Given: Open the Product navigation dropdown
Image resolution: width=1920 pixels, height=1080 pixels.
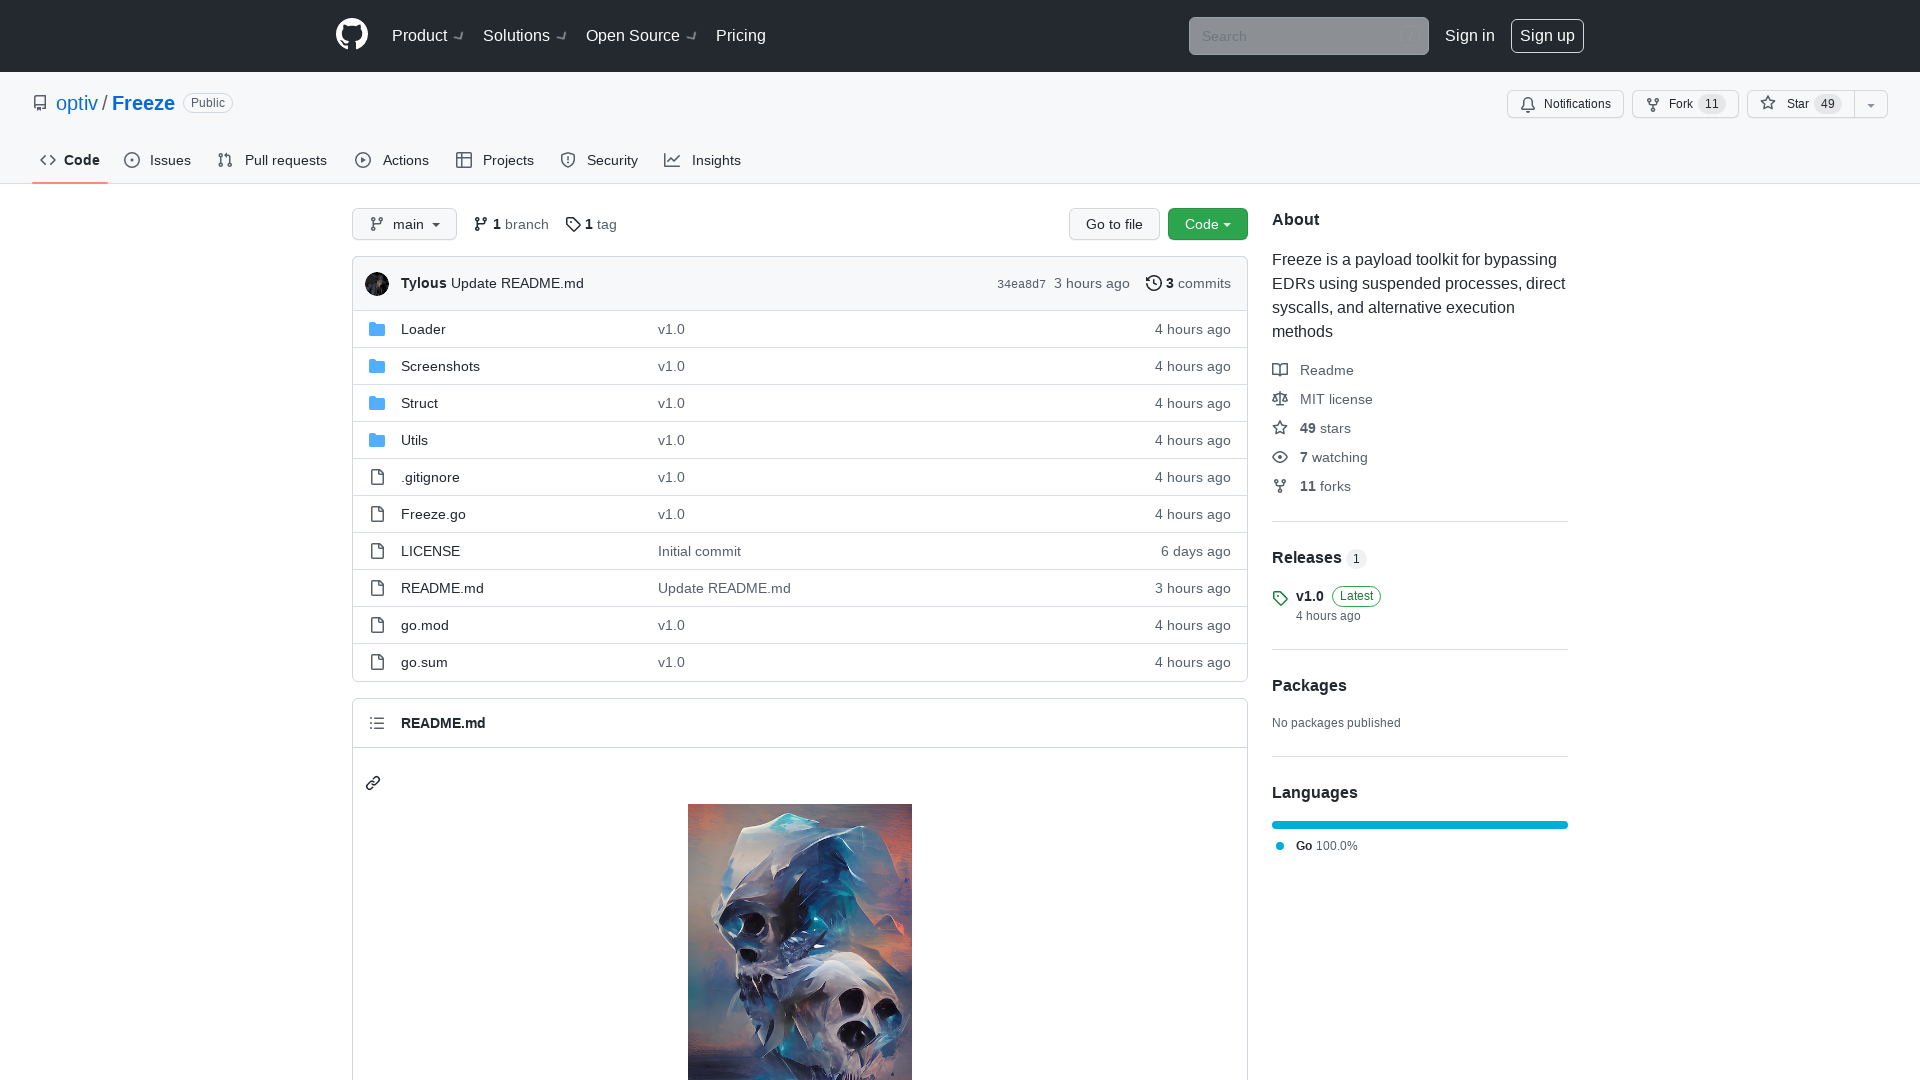Looking at the screenshot, I should tap(427, 36).
